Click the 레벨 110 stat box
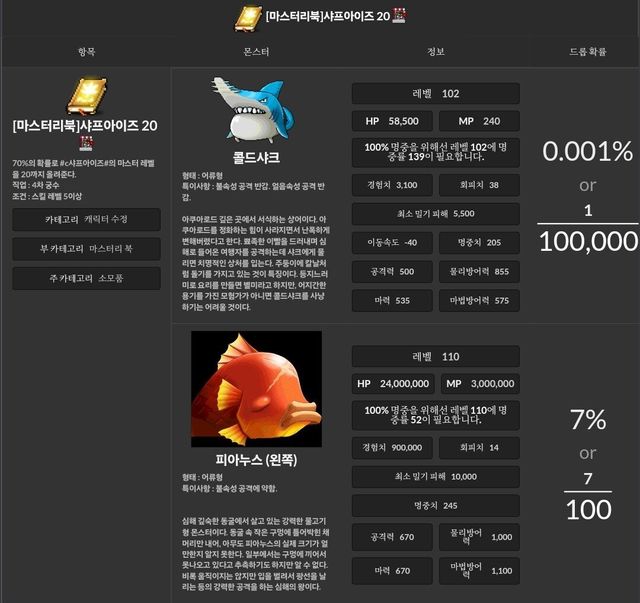640x603 pixels. coord(436,356)
